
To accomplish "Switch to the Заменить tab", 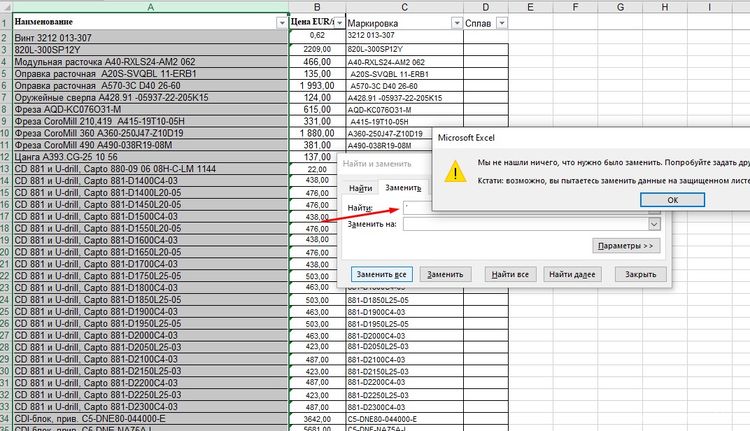I will [403, 188].
